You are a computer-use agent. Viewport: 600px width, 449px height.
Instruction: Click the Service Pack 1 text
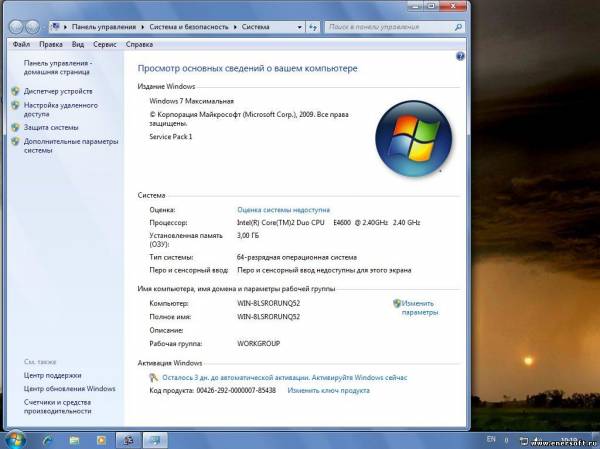tap(171, 137)
